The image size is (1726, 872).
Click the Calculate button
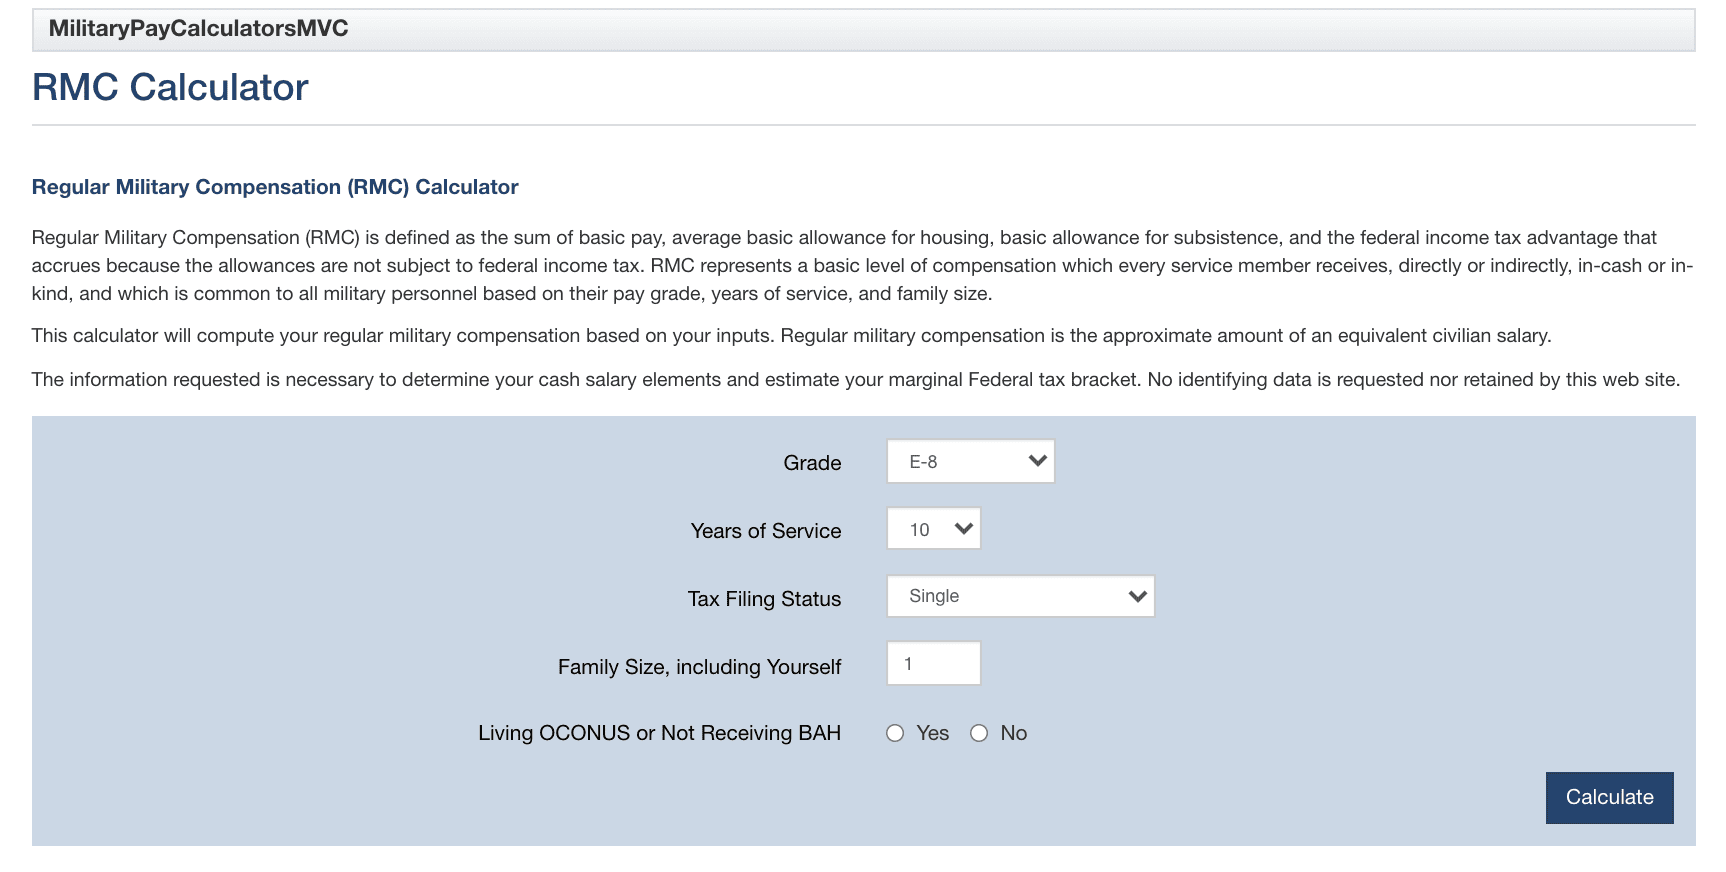click(x=1609, y=797)
